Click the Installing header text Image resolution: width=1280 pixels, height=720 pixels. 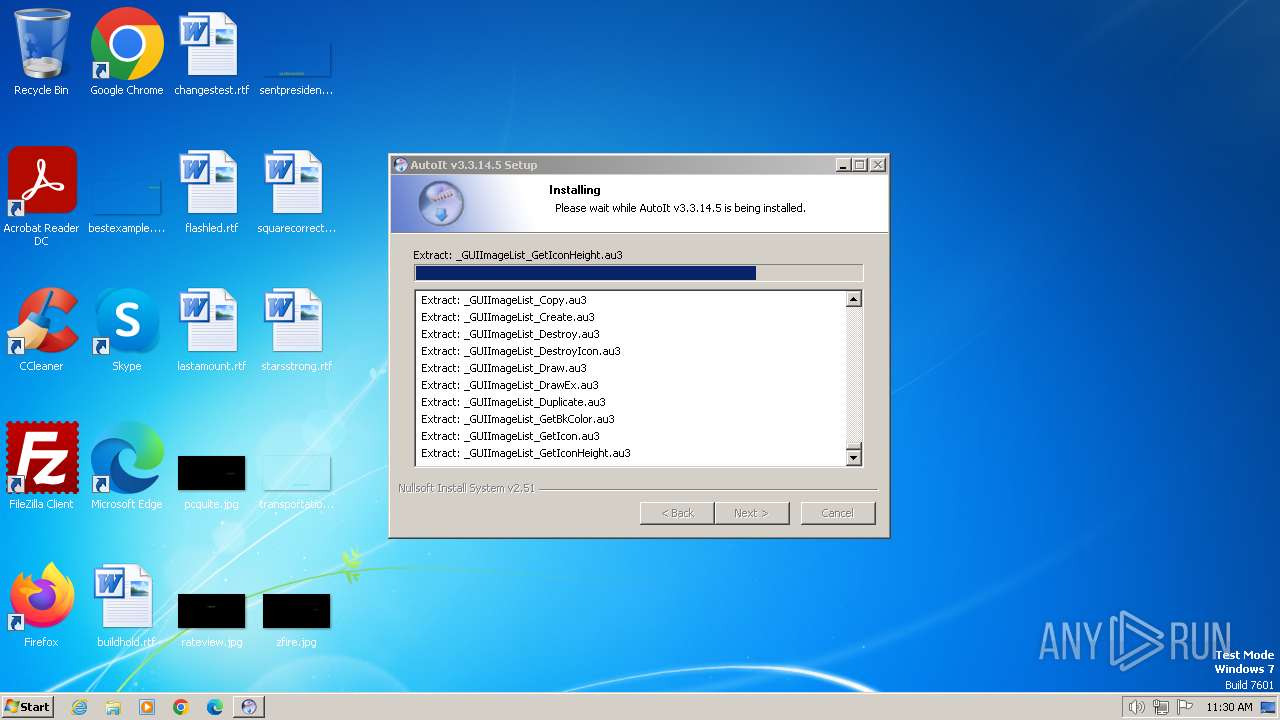point(575,190)
